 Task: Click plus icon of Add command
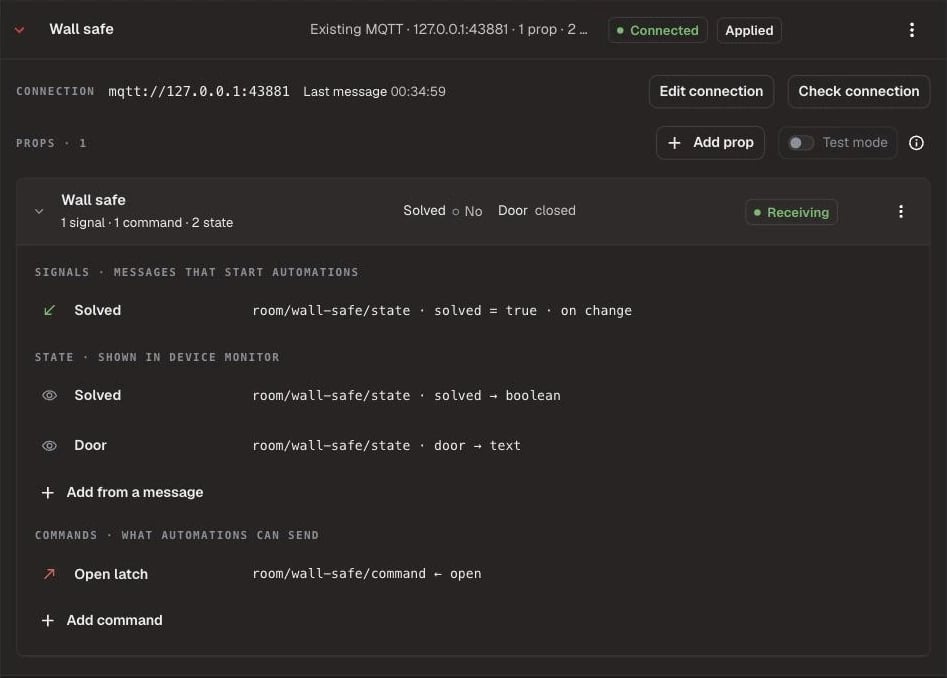pos(48,621)
